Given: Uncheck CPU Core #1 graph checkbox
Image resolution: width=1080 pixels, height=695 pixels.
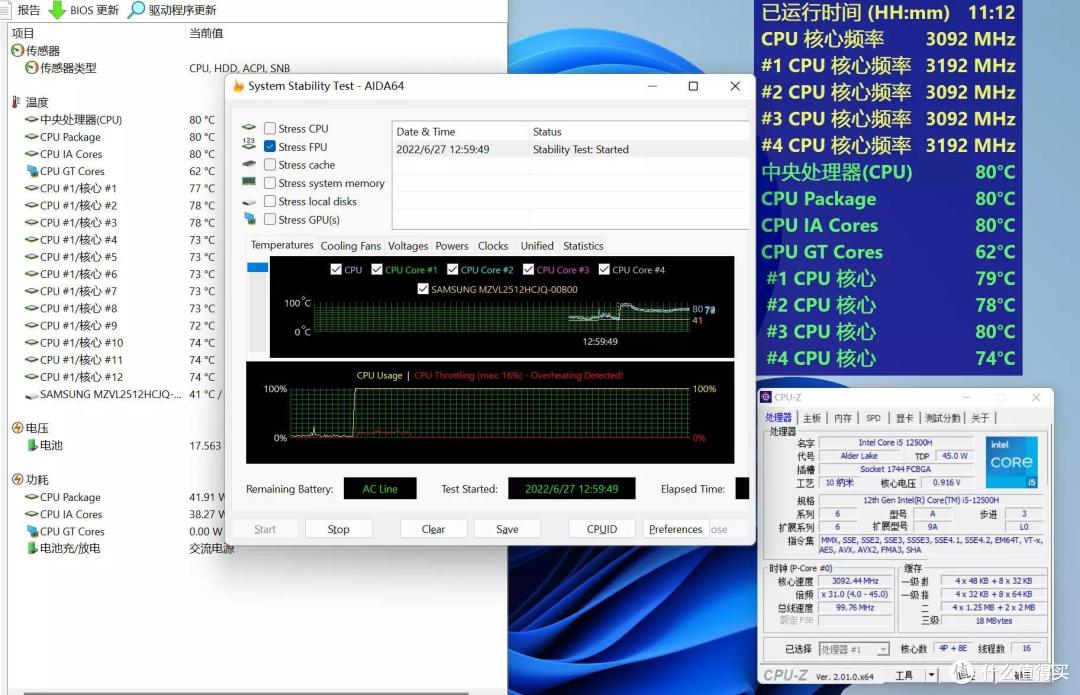Looking at the screenshot, I should coord(377,269).
